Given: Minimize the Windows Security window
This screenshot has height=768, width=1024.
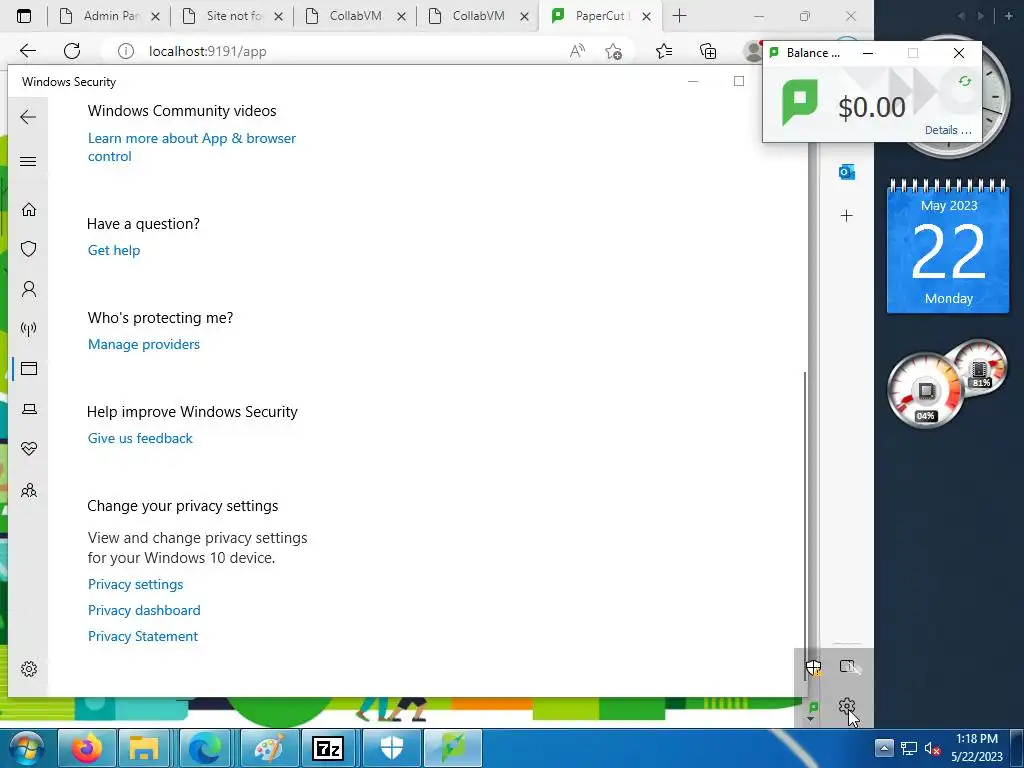Looking at the screenshot, I should (x=693, y=81).
